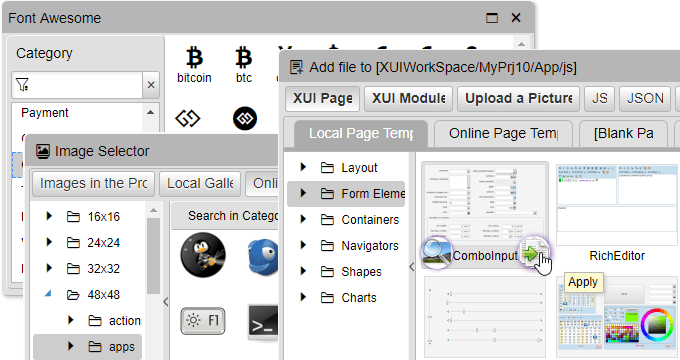Click the Image Selector tree scrollbar
Viewport: 680px width, 360px height.
[153, 256]
